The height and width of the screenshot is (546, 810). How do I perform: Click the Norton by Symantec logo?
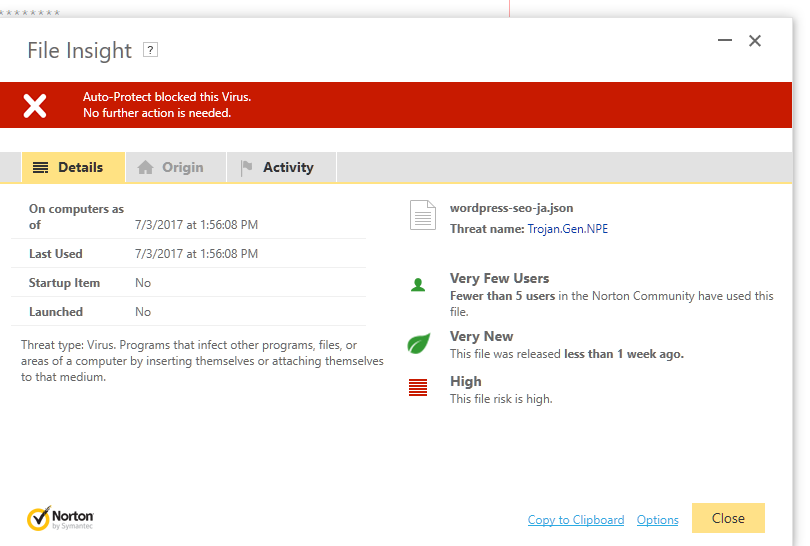tap(61, 518)
